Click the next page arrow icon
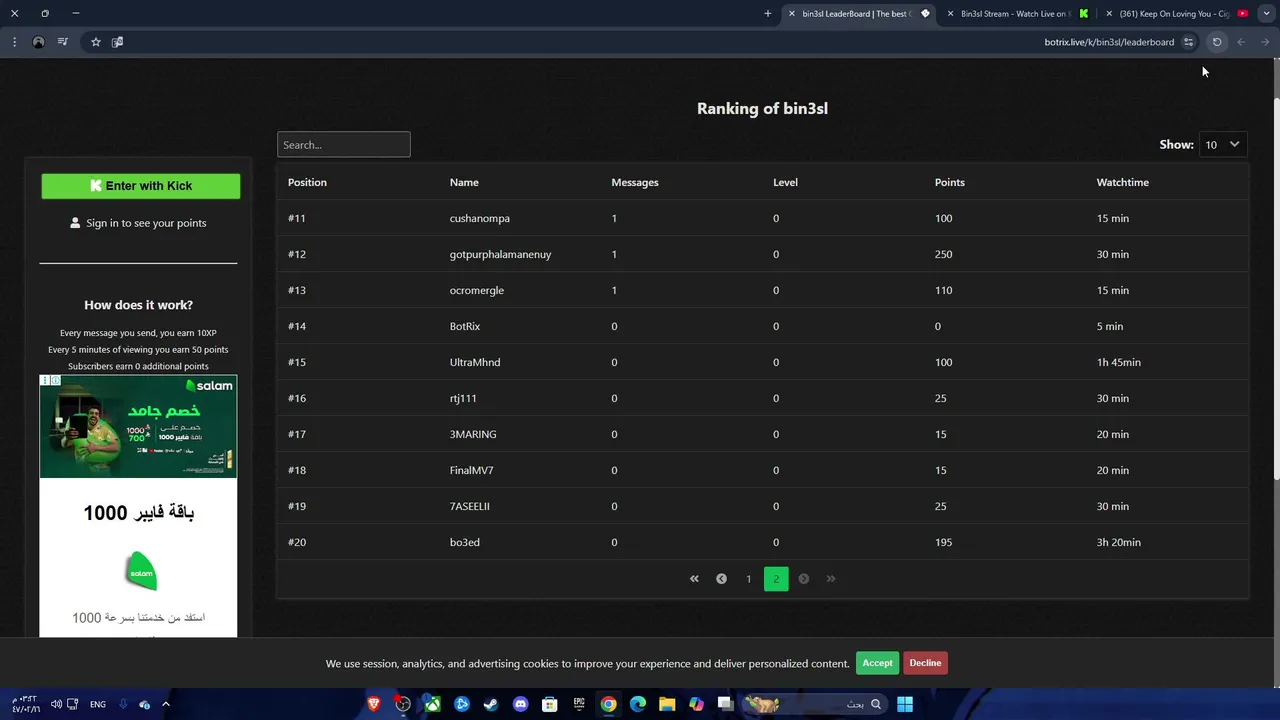1280x720 pixels. (803, 579)
